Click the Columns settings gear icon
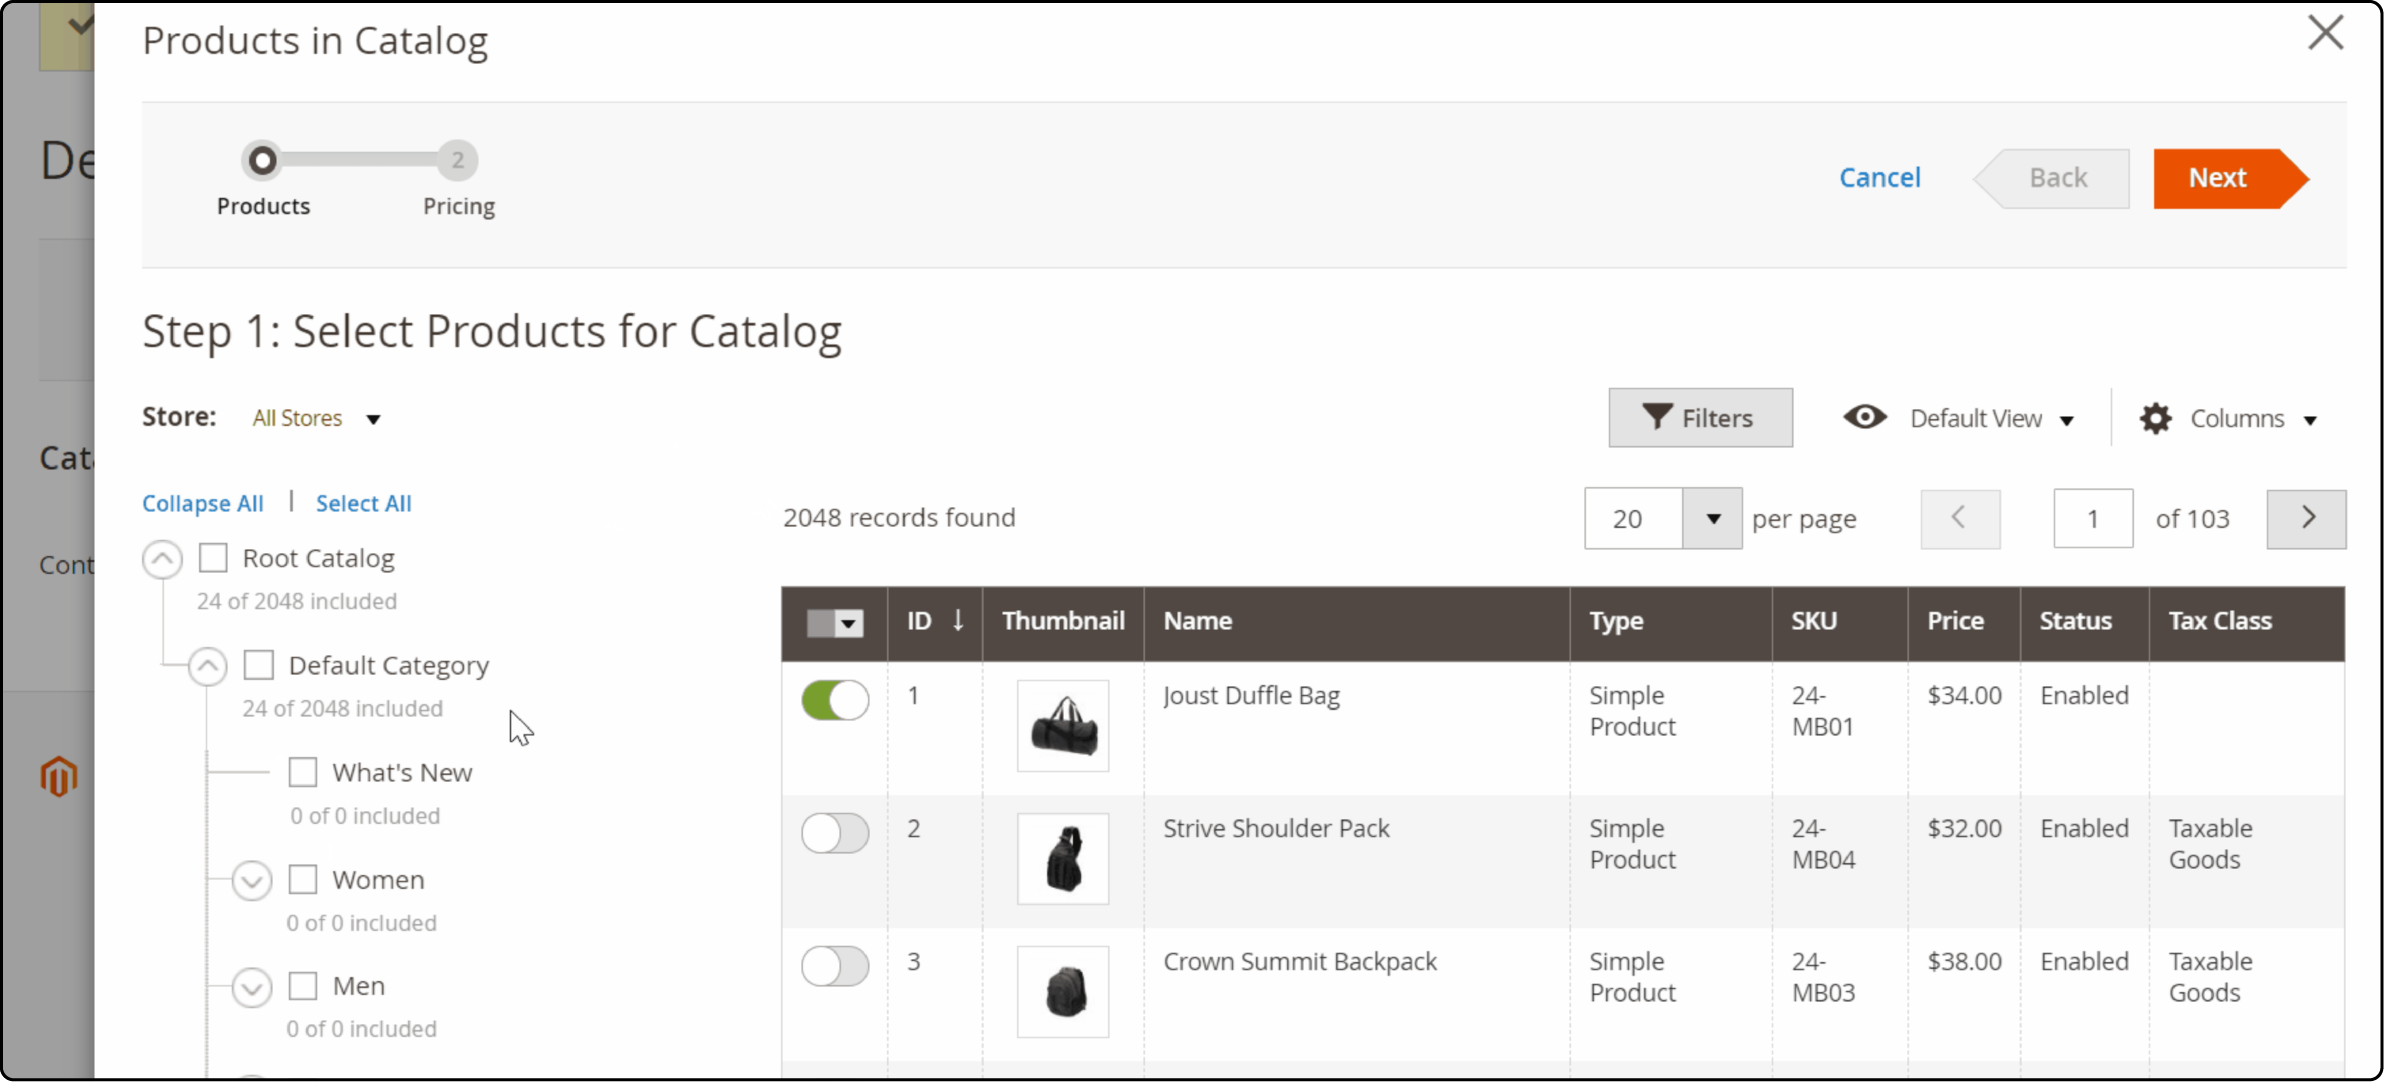This screenshot has height=1082, width=2384. [x=2156, y=419]
